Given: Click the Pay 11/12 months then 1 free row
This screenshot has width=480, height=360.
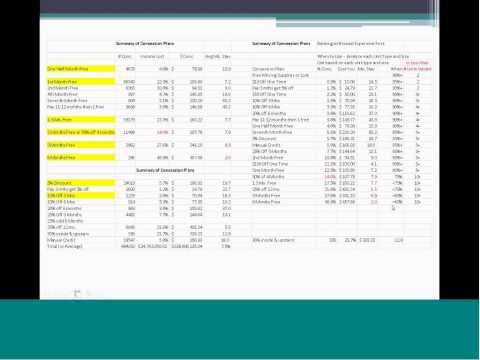Looking at the screenshot, I should (x=75, y=107).
